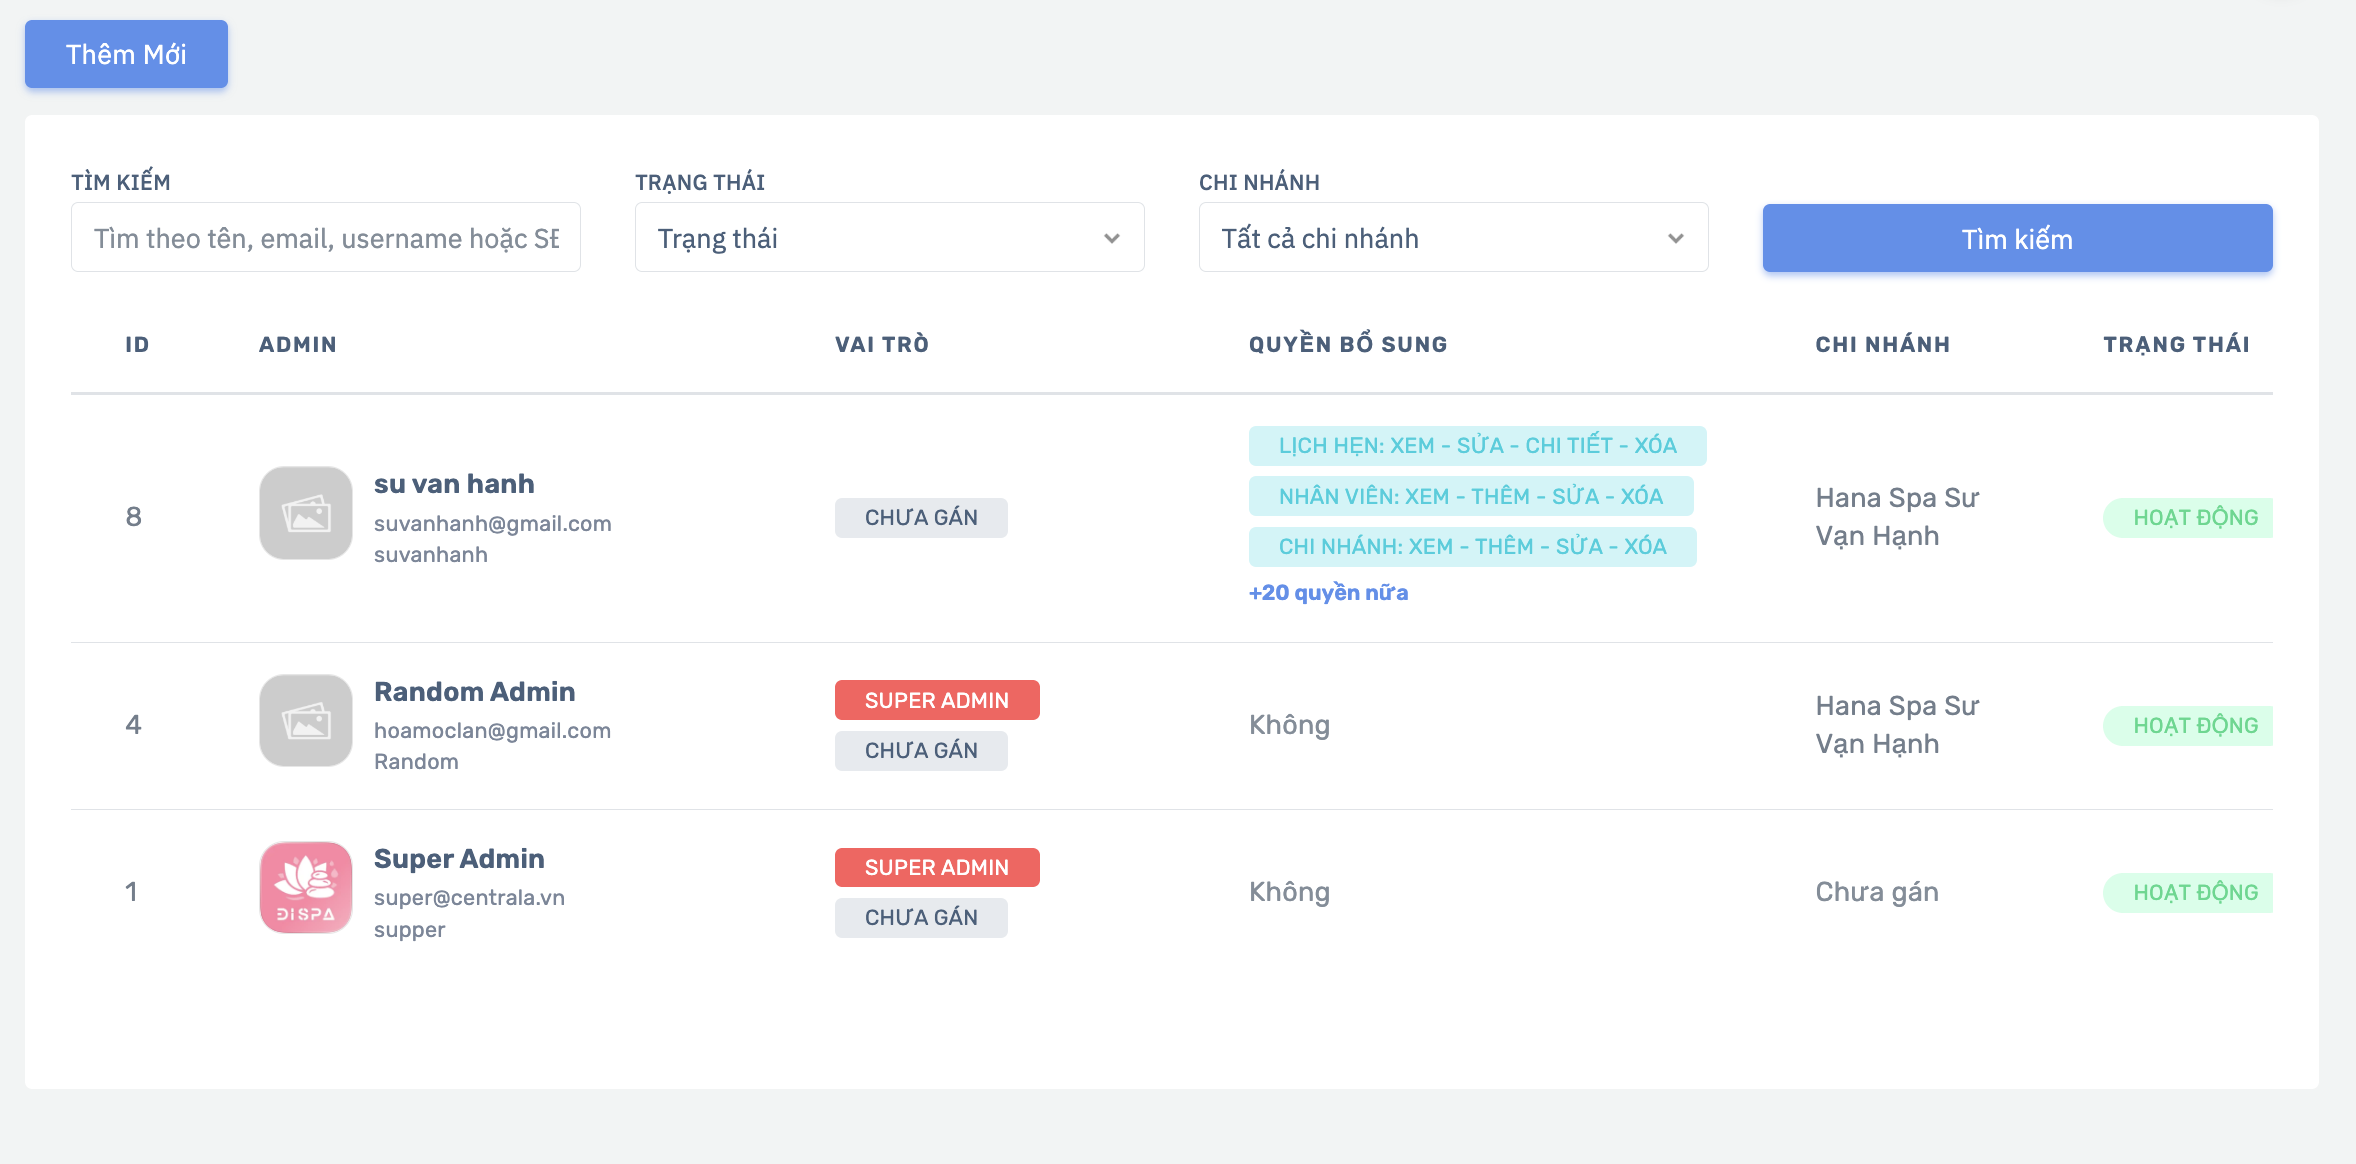Open the su van hanh admin name
Viewport: 2356px width, 1164px height.
[x=454, y=484]
